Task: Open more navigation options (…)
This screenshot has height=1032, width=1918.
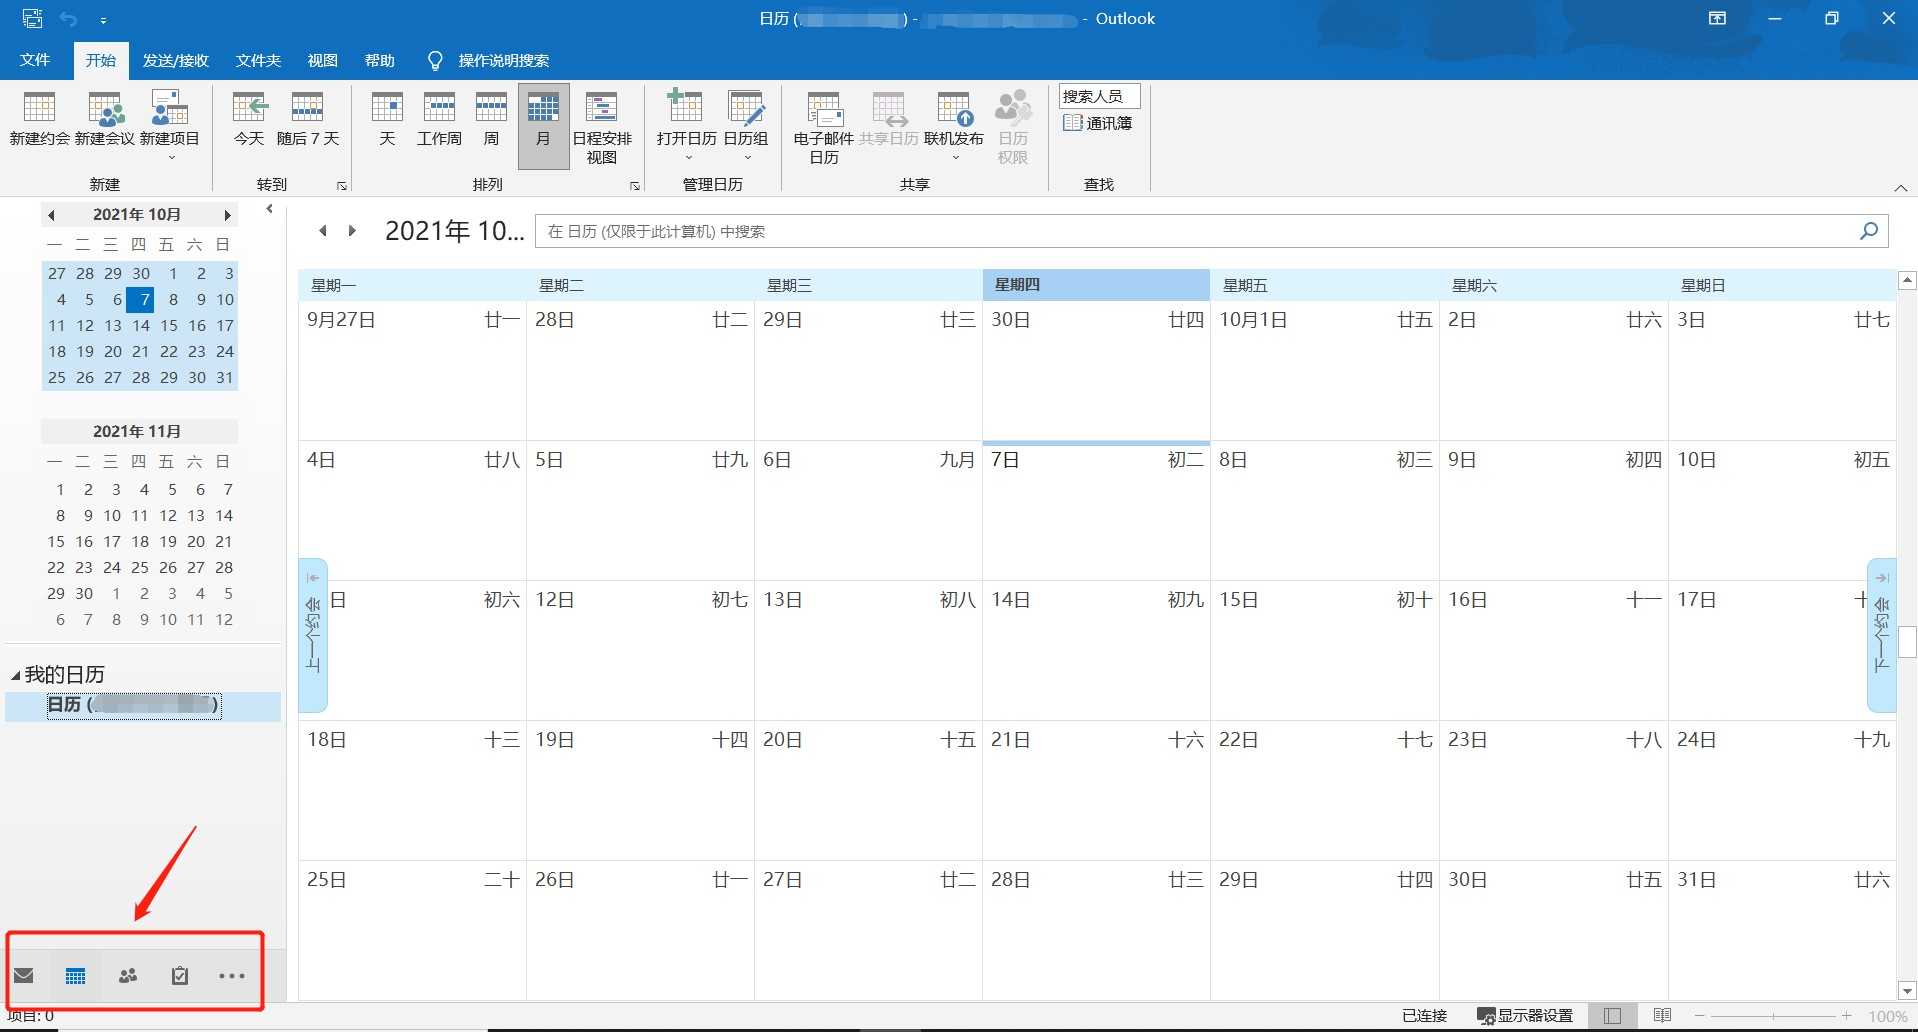Action: point(232,976)
